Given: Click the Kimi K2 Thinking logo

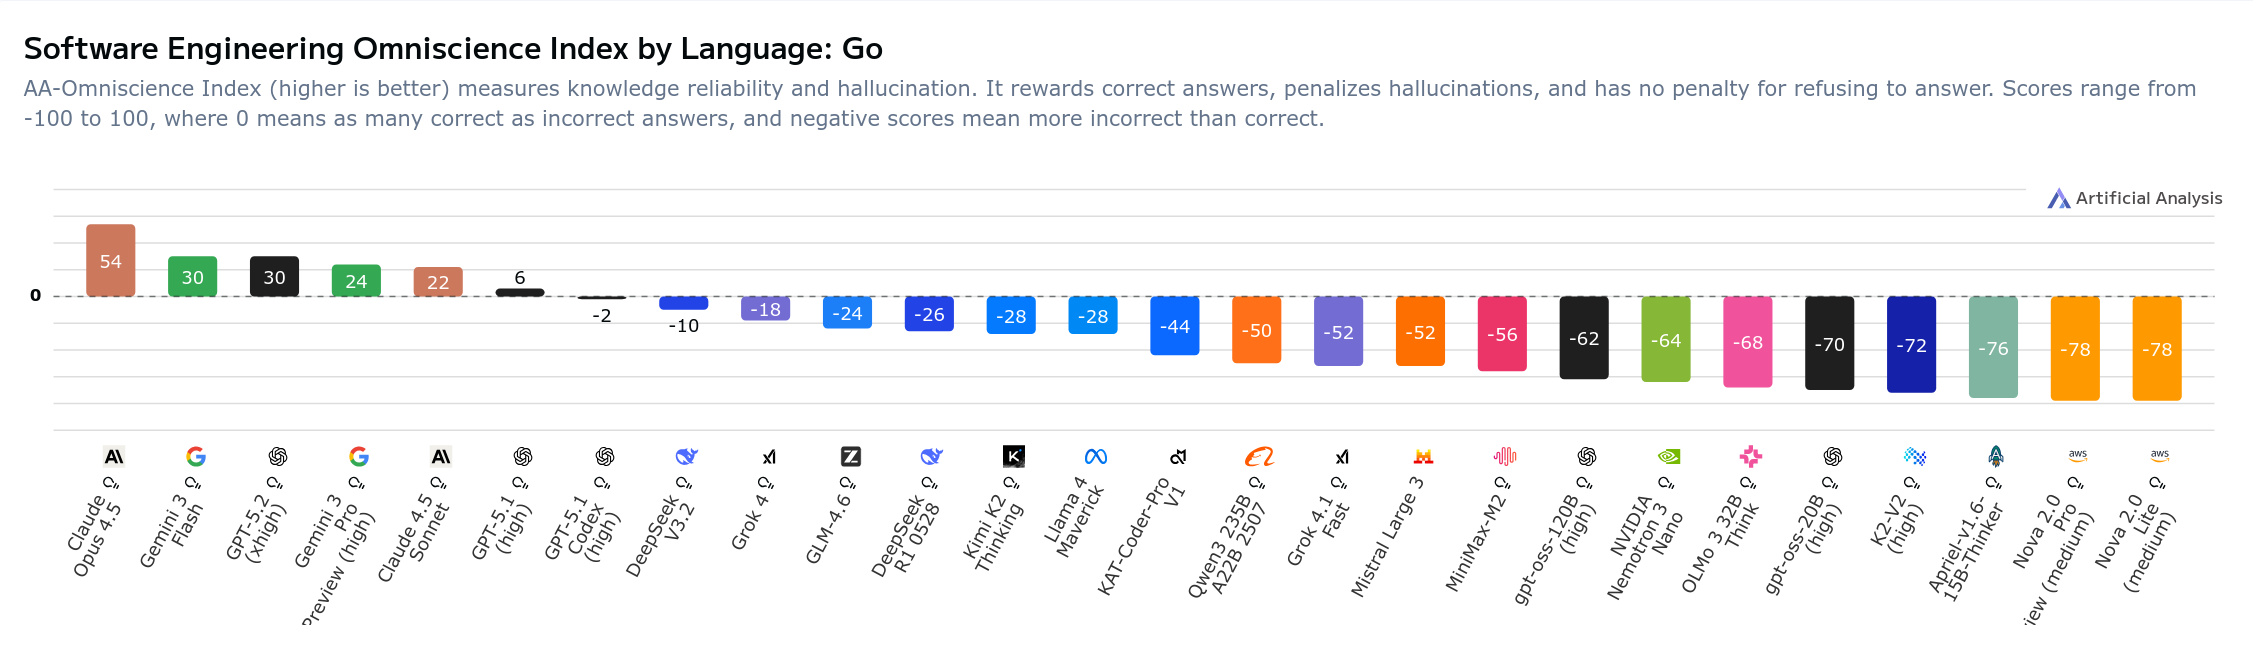Looking at the screenshot, I should click(x=1013, y=457).
